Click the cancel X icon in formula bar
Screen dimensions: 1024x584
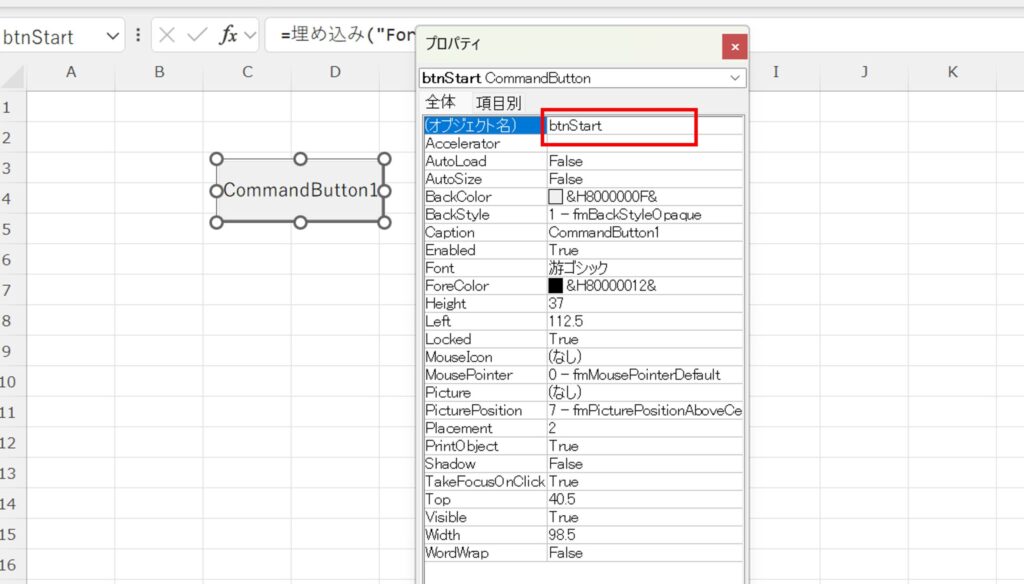[167, 35]
